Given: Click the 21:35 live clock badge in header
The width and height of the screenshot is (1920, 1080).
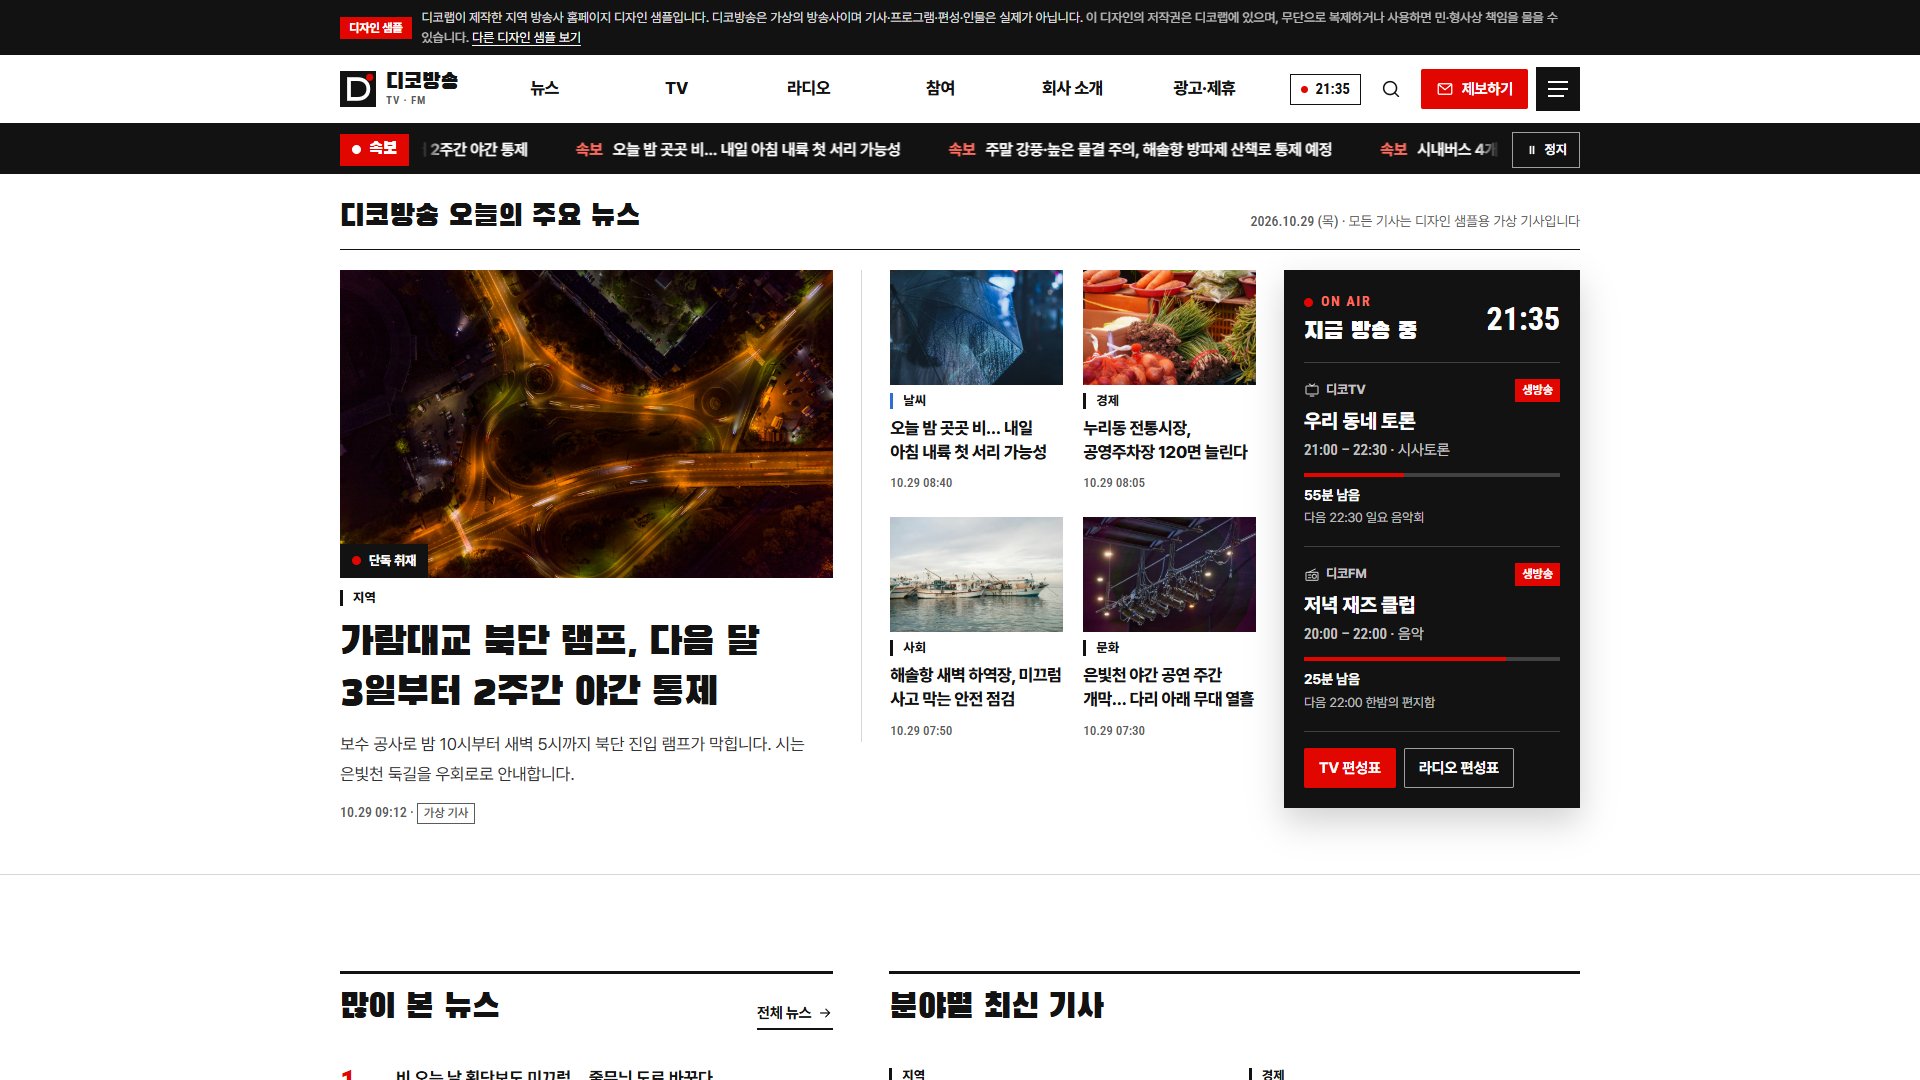Looking at the screenshot, I should (x=1325, y=89).
